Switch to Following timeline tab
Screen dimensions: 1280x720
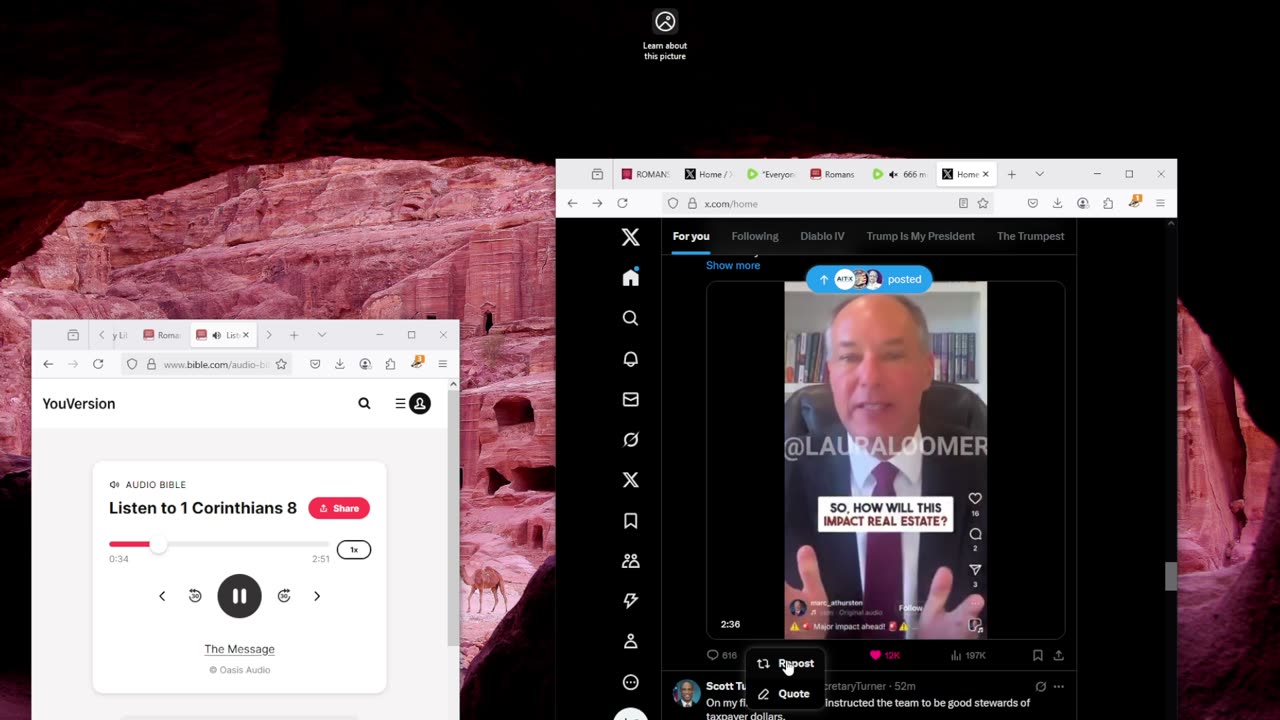pyautogui.click(x=755, y=236)
